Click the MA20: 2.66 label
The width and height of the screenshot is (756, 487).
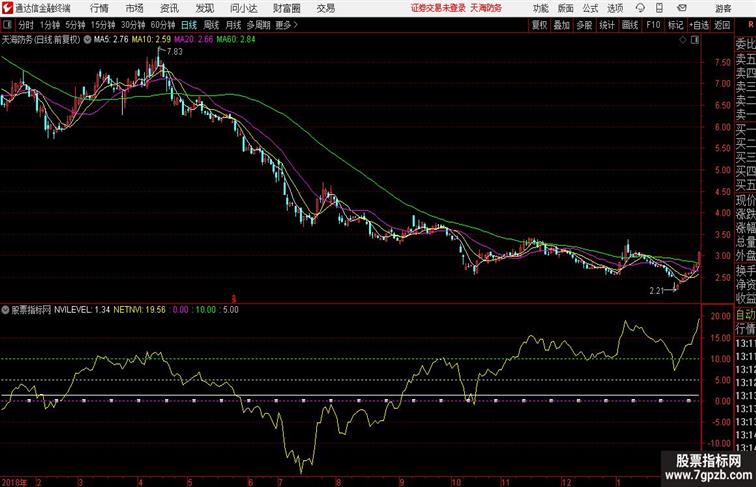pyautogui.click(x=193, y=40)
